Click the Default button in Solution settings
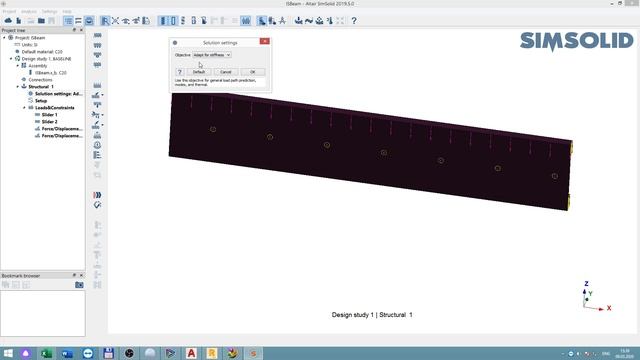The image size is (640, 360). click(199, 72)
